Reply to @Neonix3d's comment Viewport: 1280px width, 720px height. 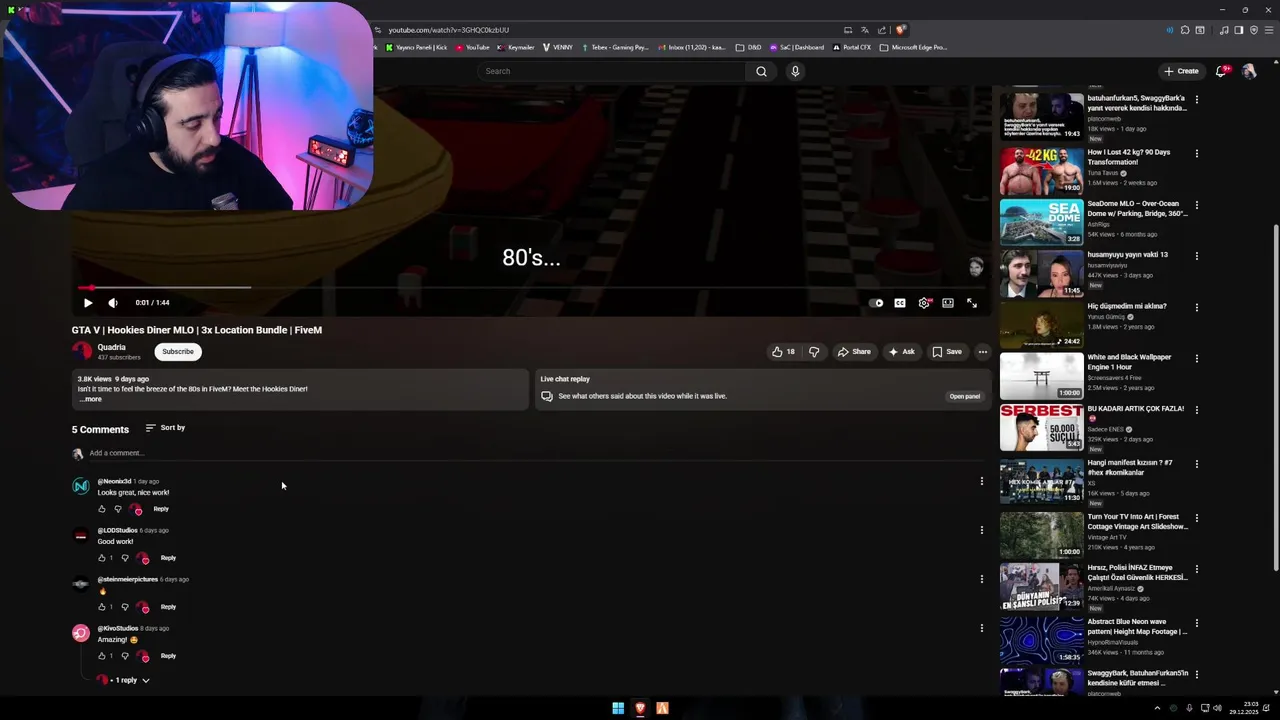click(161, 509)
